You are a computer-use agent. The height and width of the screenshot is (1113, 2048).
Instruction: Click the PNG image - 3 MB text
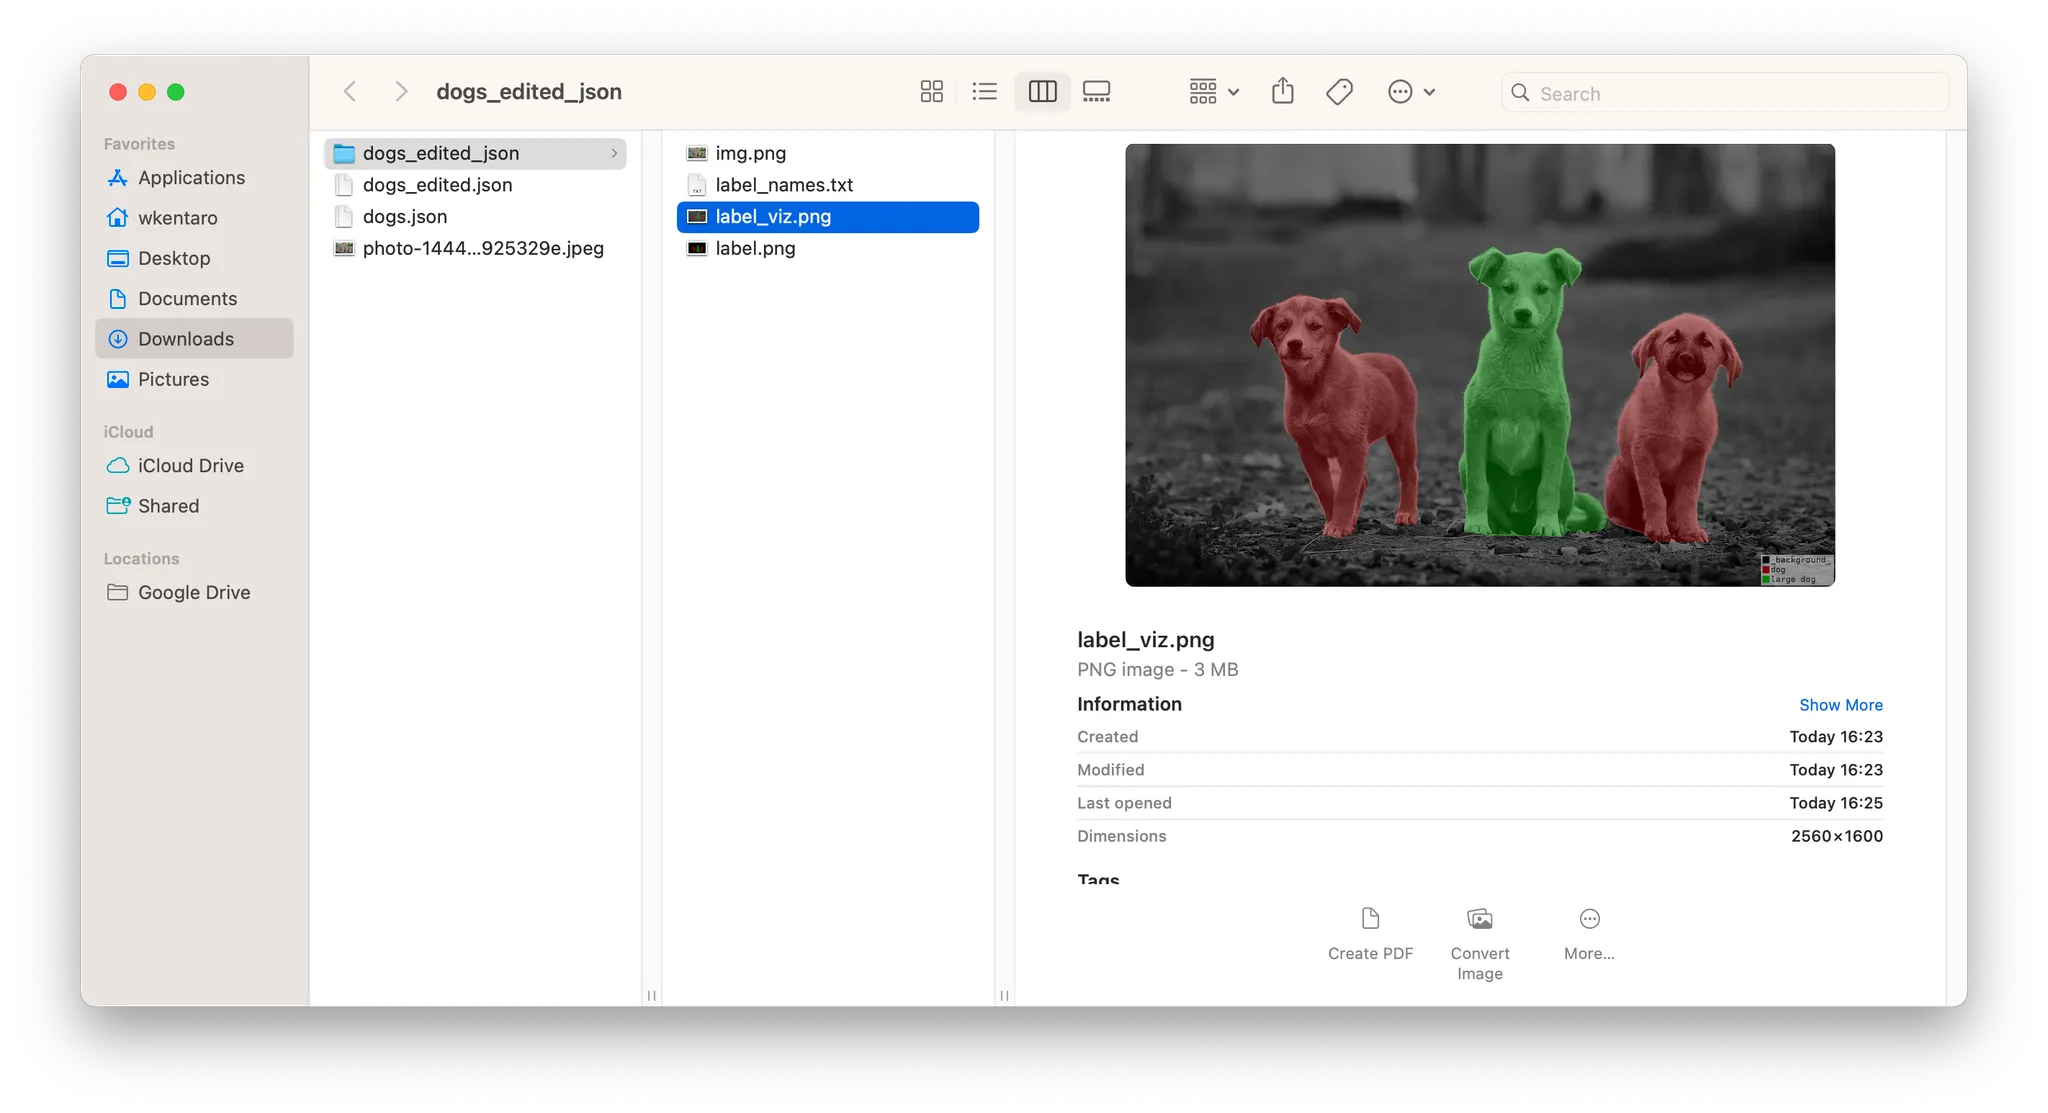[x=1157, y=670]
